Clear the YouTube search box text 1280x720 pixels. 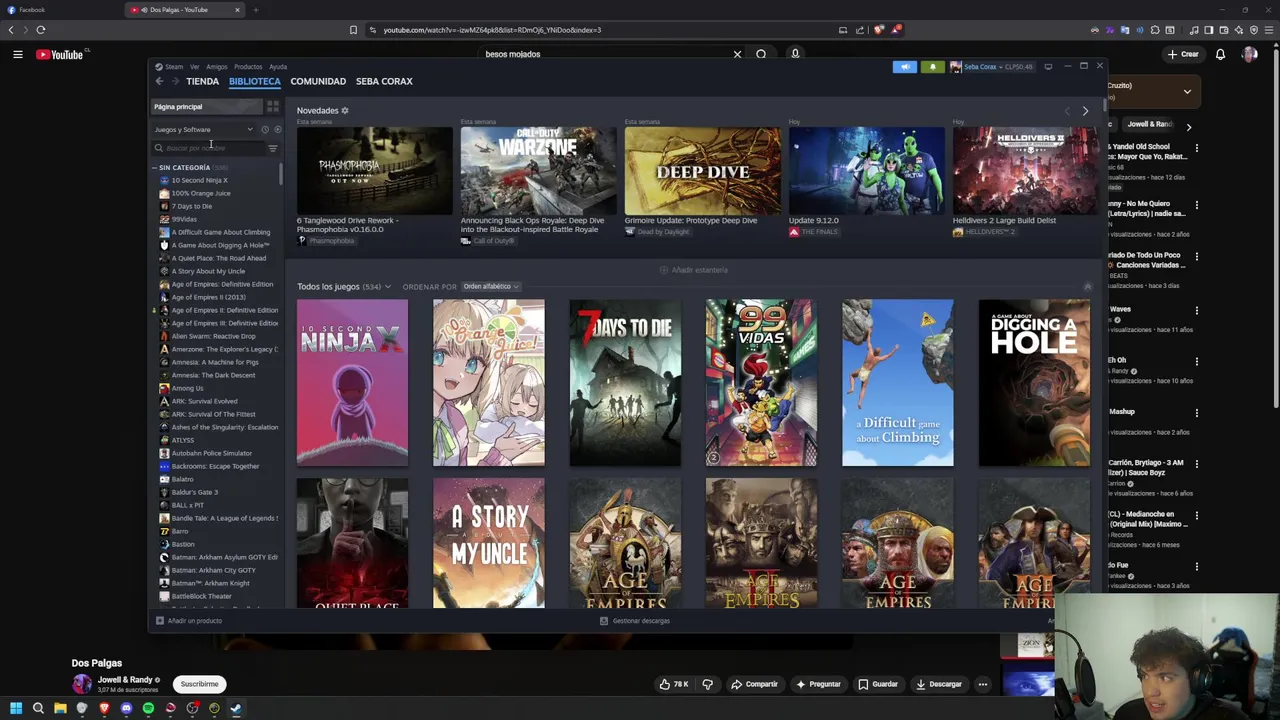click(737, 54)
